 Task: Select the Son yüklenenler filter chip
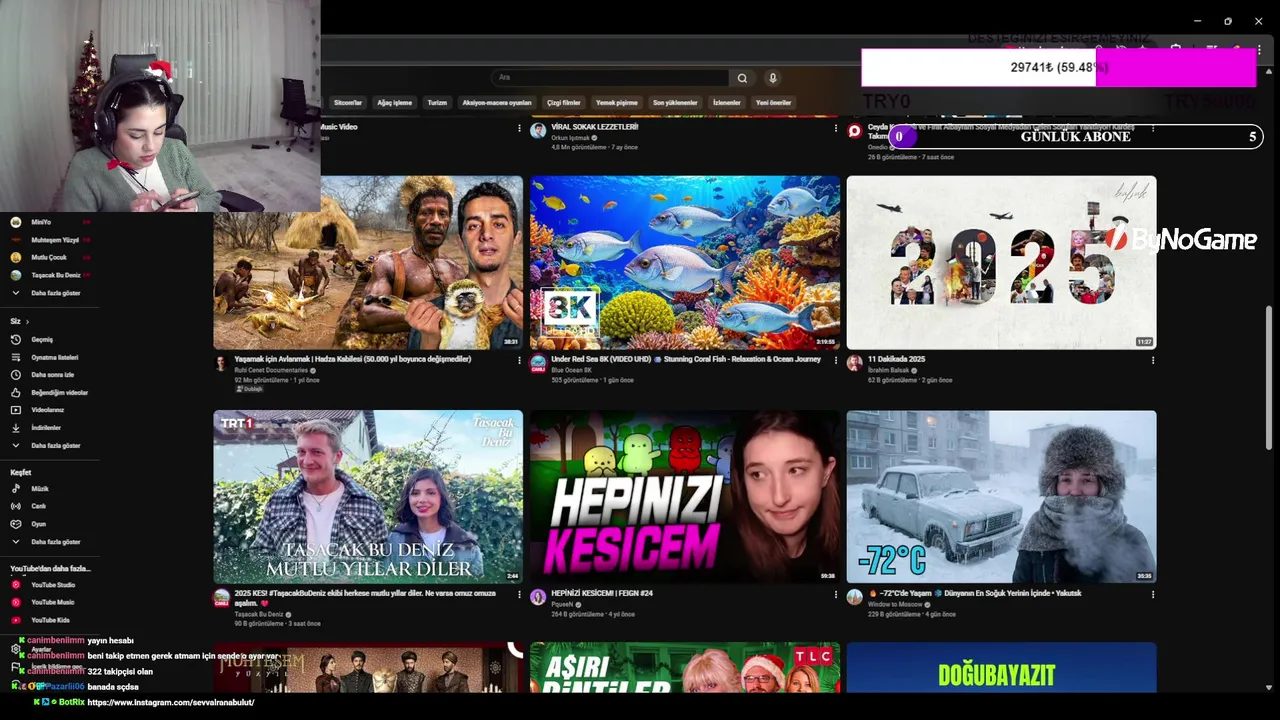point(675,103)
